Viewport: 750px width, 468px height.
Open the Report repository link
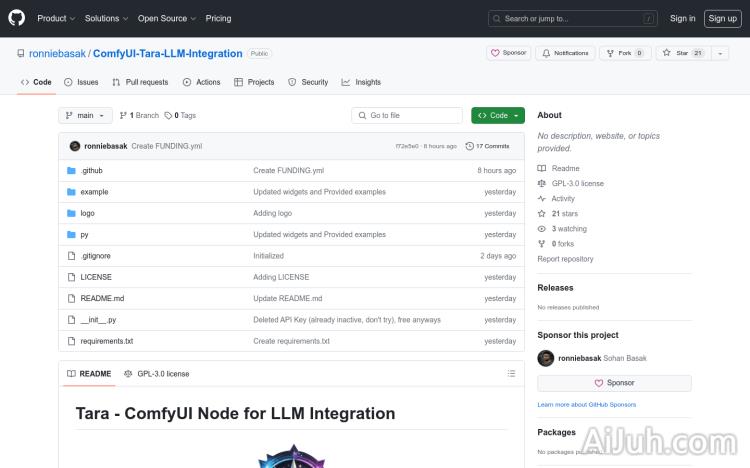click(565, 259)
